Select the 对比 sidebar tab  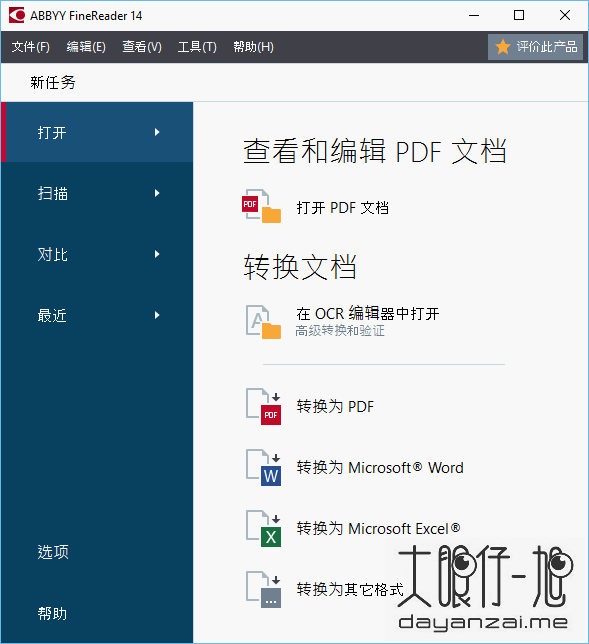point(97,254)
